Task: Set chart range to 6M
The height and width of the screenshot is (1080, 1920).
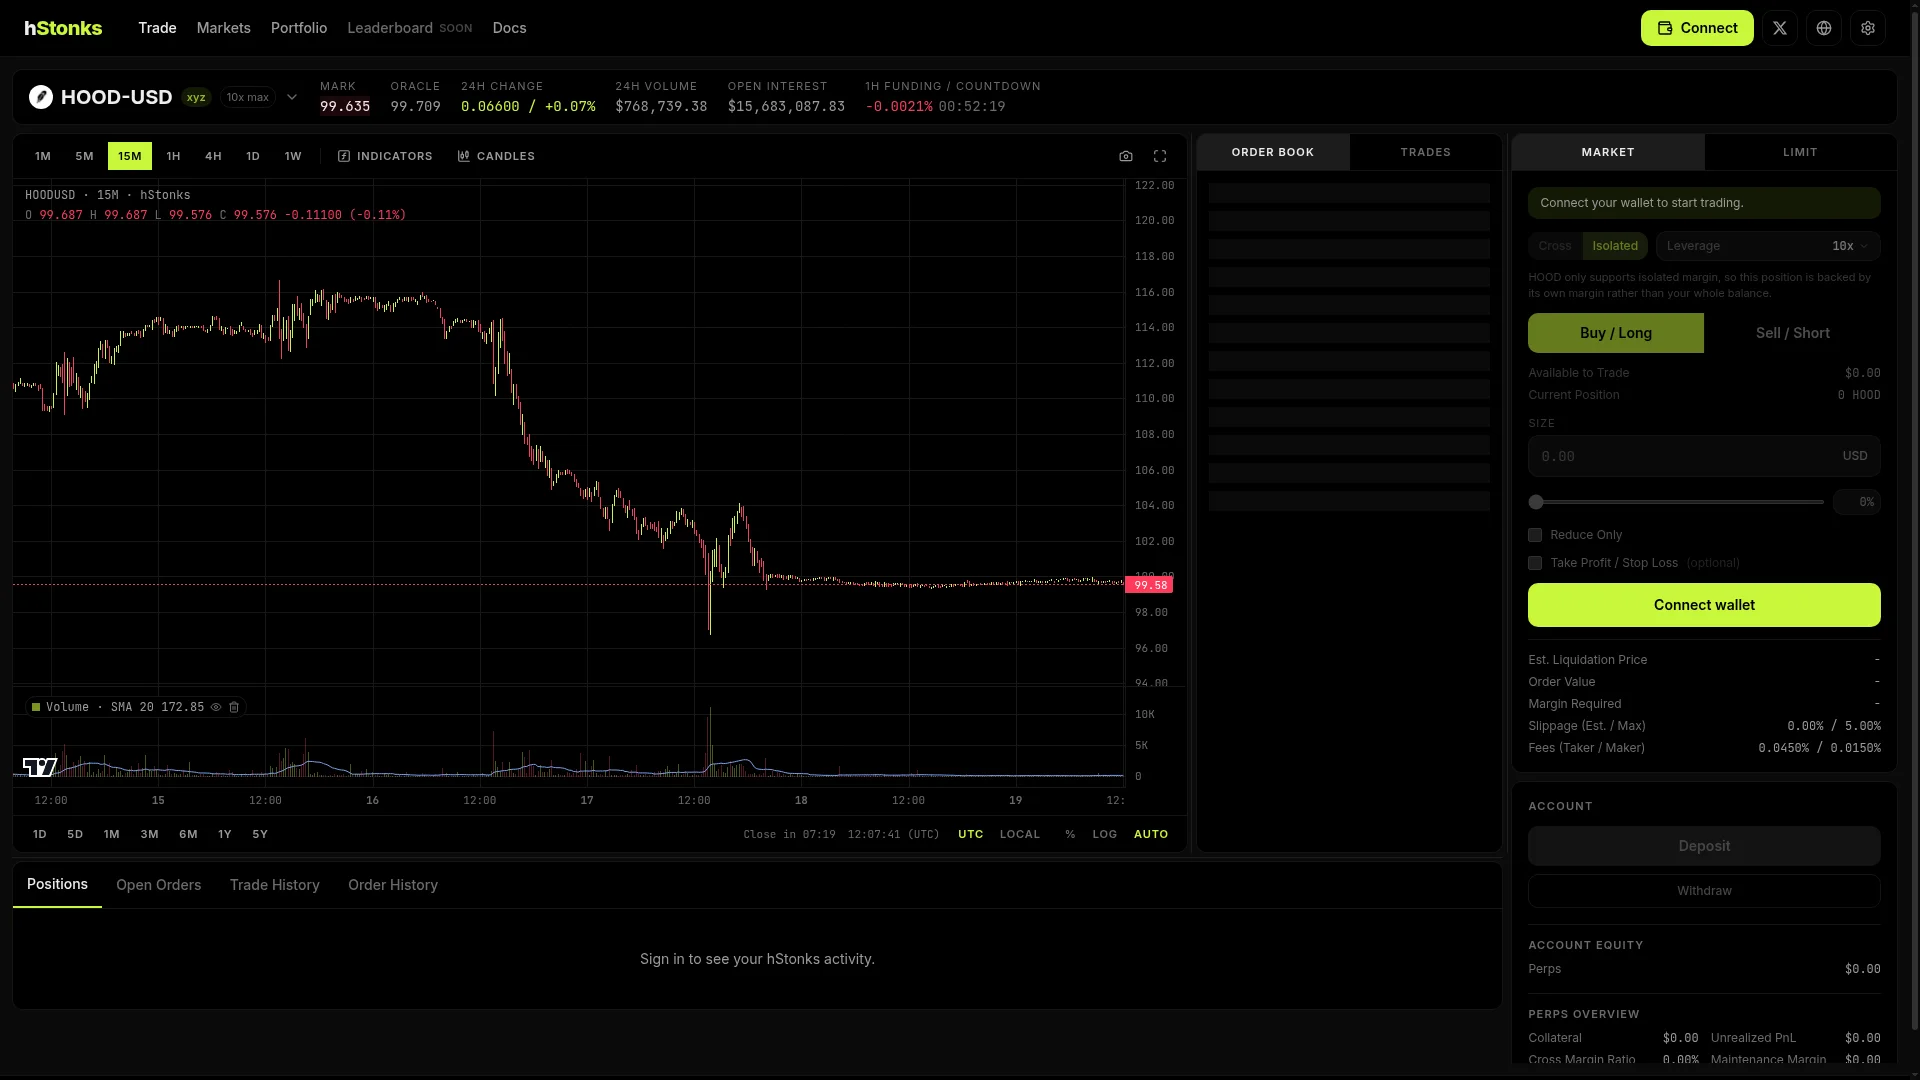Action: point(188,834)
